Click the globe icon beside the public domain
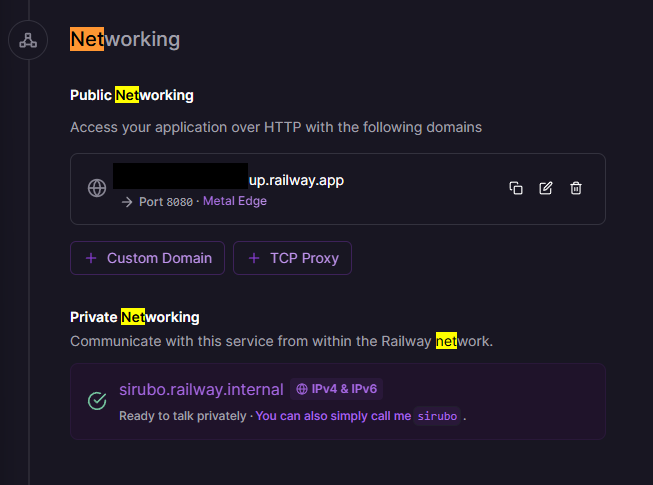This screenshot has width=653, height=485. (97, 189)
